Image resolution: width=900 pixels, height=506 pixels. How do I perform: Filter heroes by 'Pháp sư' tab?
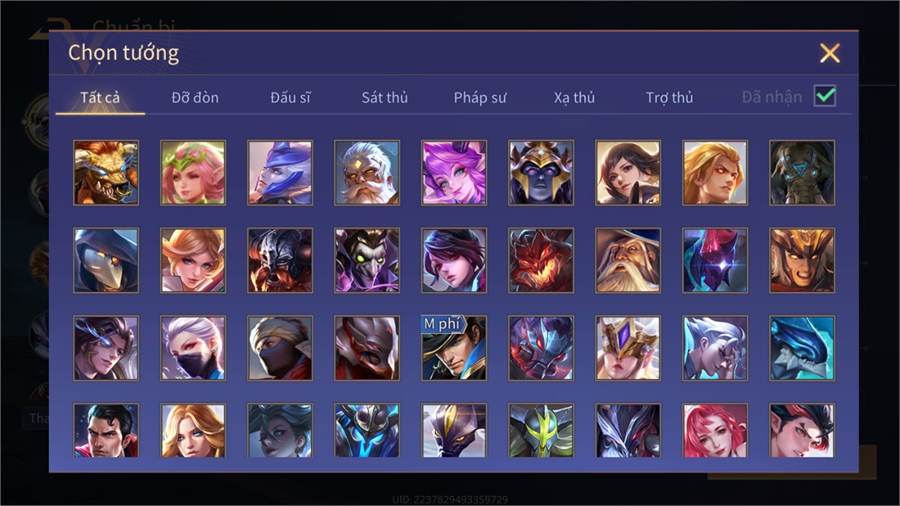click(x=480, y=98)
